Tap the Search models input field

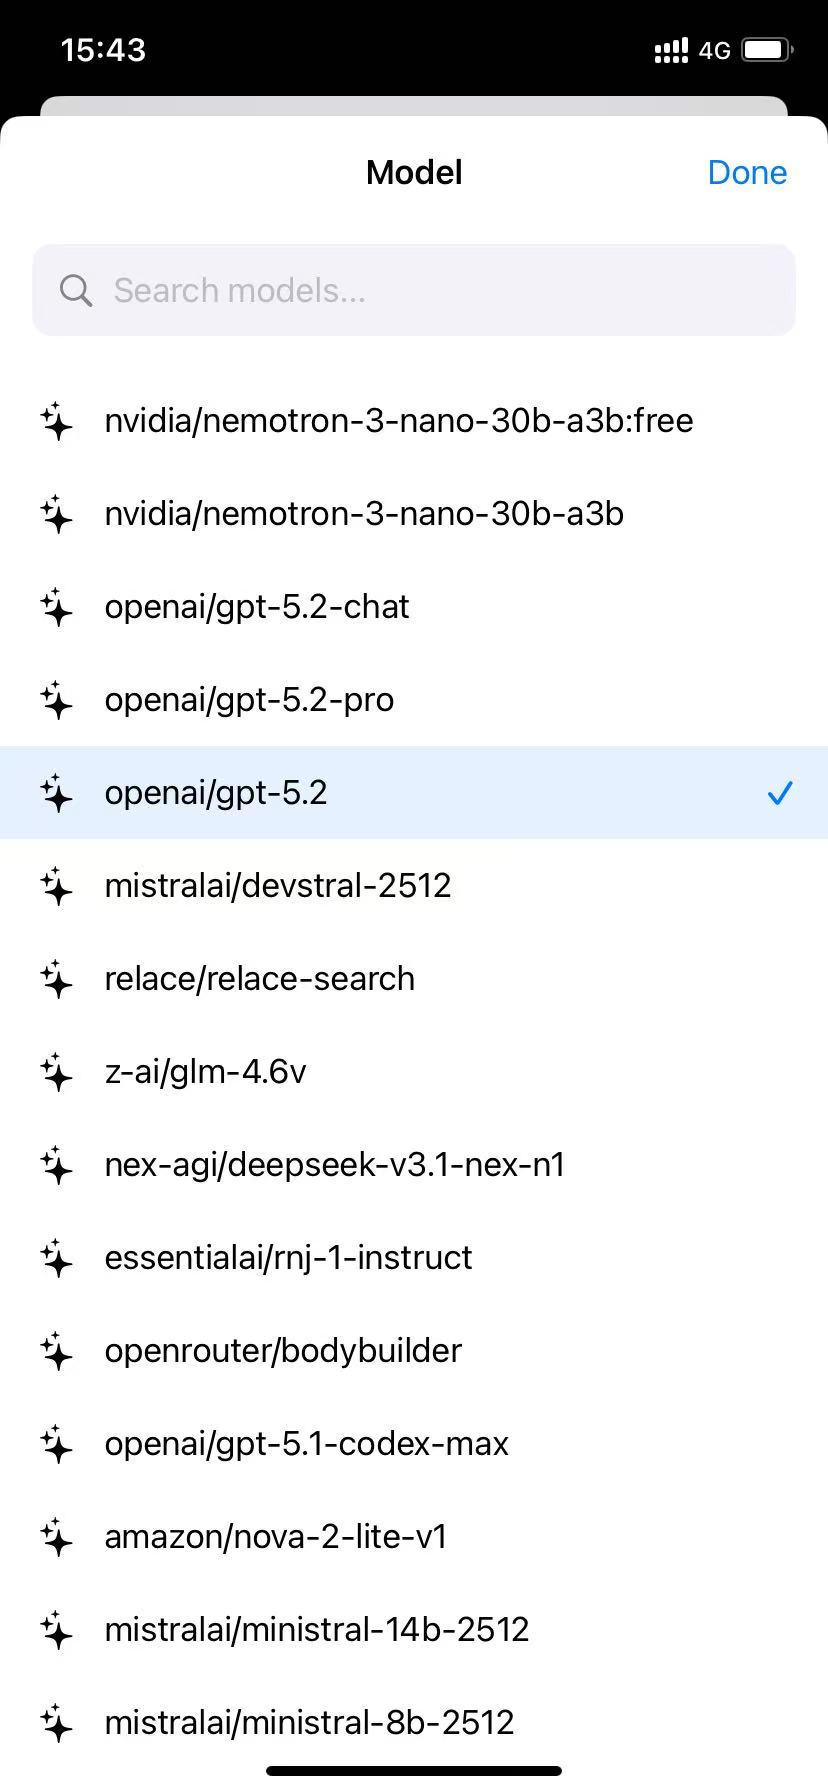click(413, 290)
